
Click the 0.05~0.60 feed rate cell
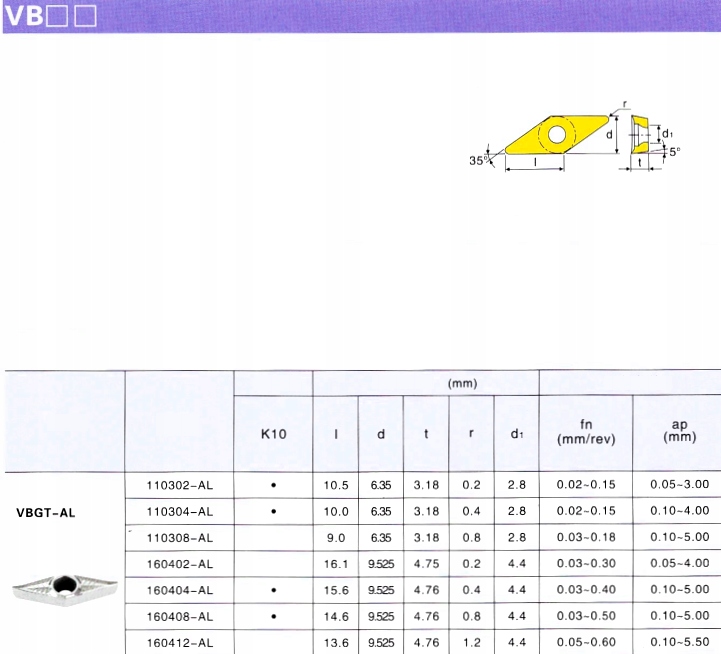pyautogui.click(x=586, y=642)
